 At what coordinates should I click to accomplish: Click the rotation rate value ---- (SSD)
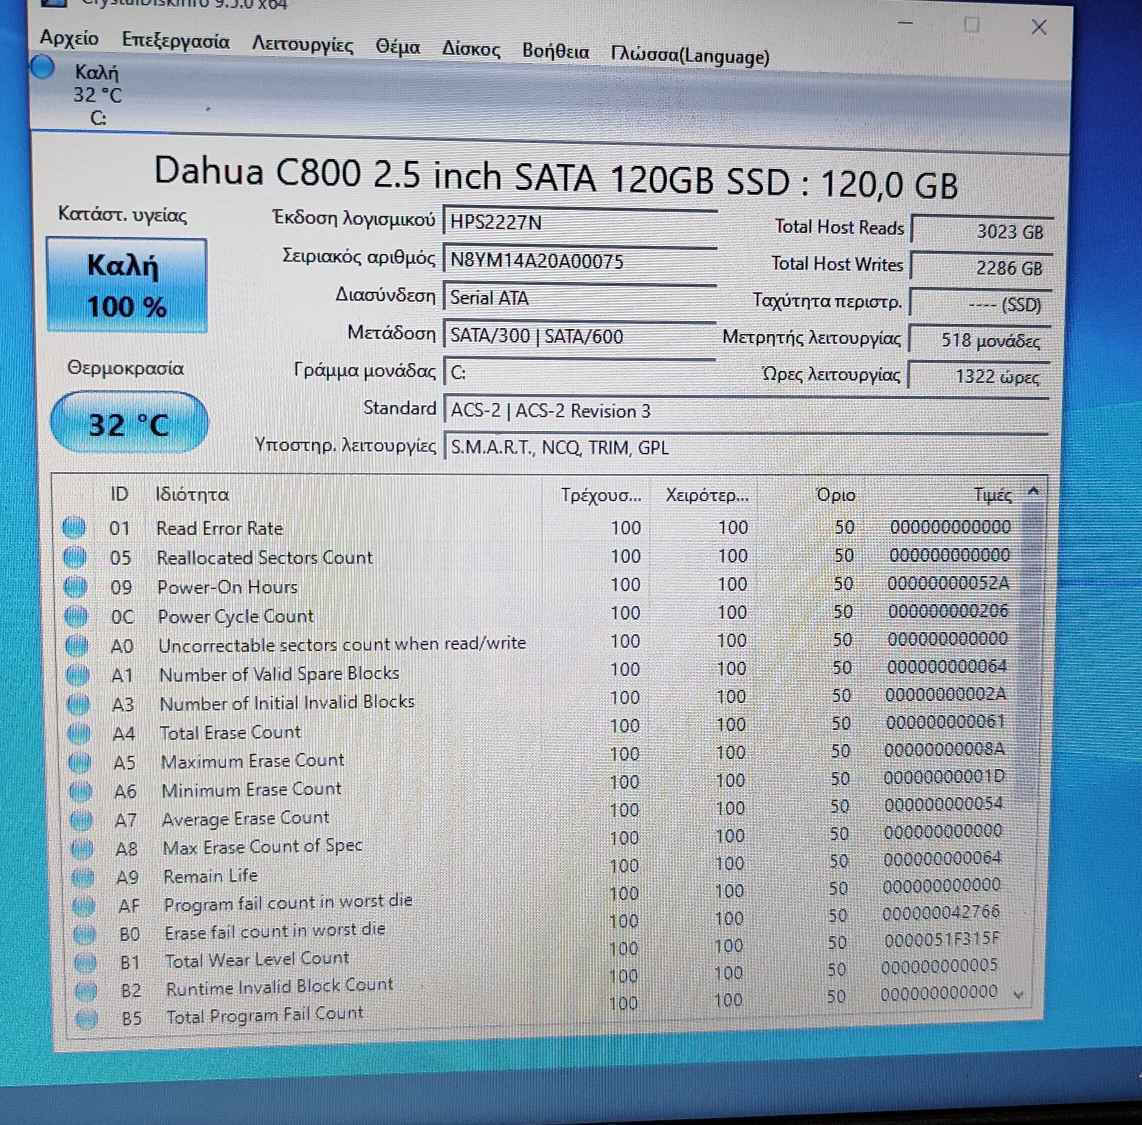tap(981, 304)
